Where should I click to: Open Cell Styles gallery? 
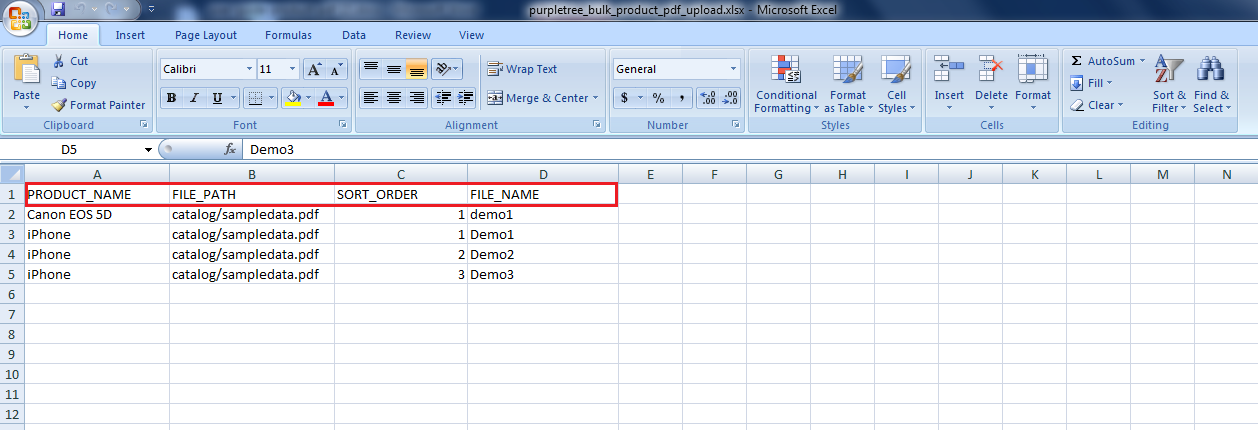(895, 84)
